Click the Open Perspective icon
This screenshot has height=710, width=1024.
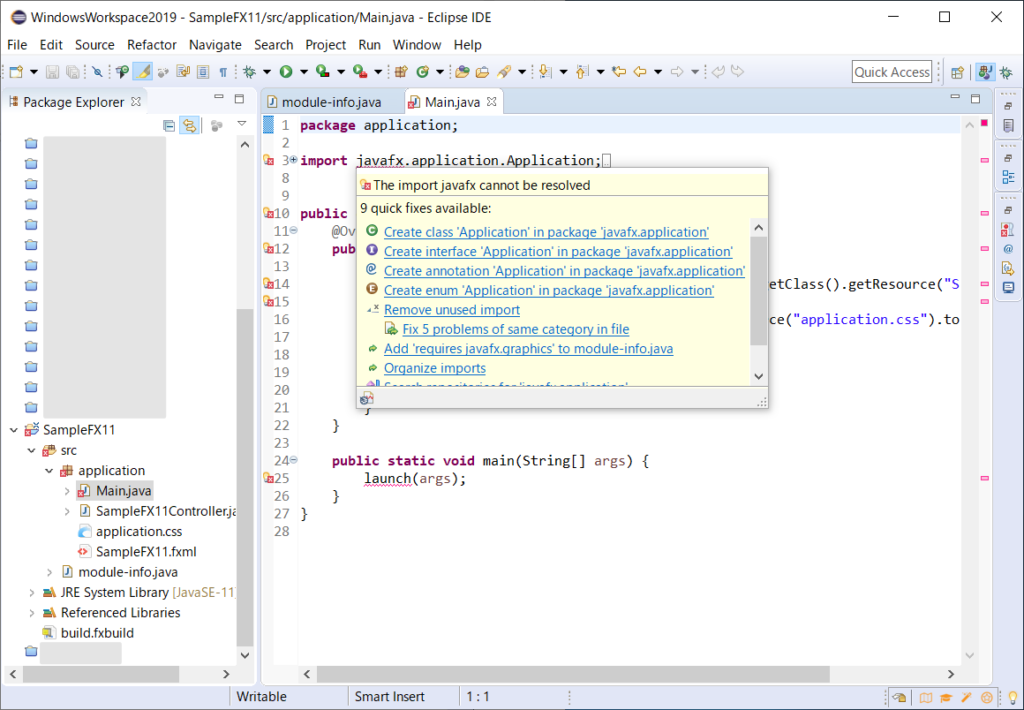pos(956,73)
